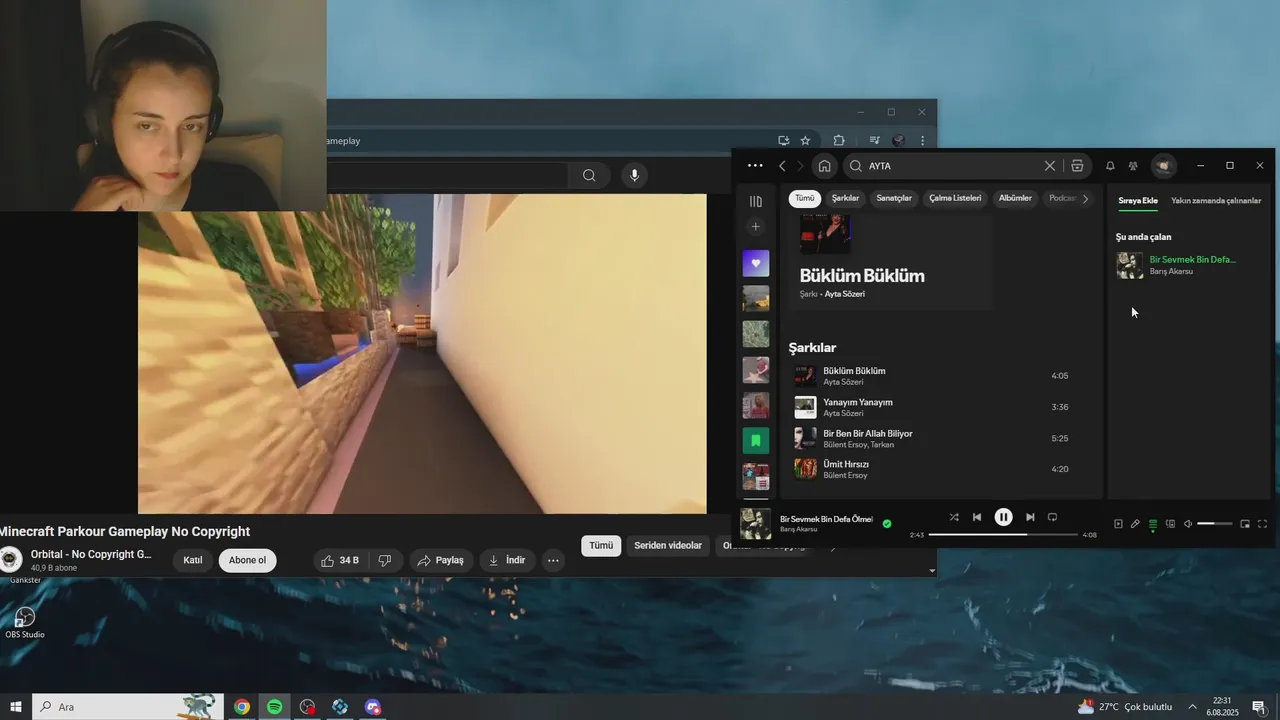Open Spotify from Windows taskbar

pos(274,707)
